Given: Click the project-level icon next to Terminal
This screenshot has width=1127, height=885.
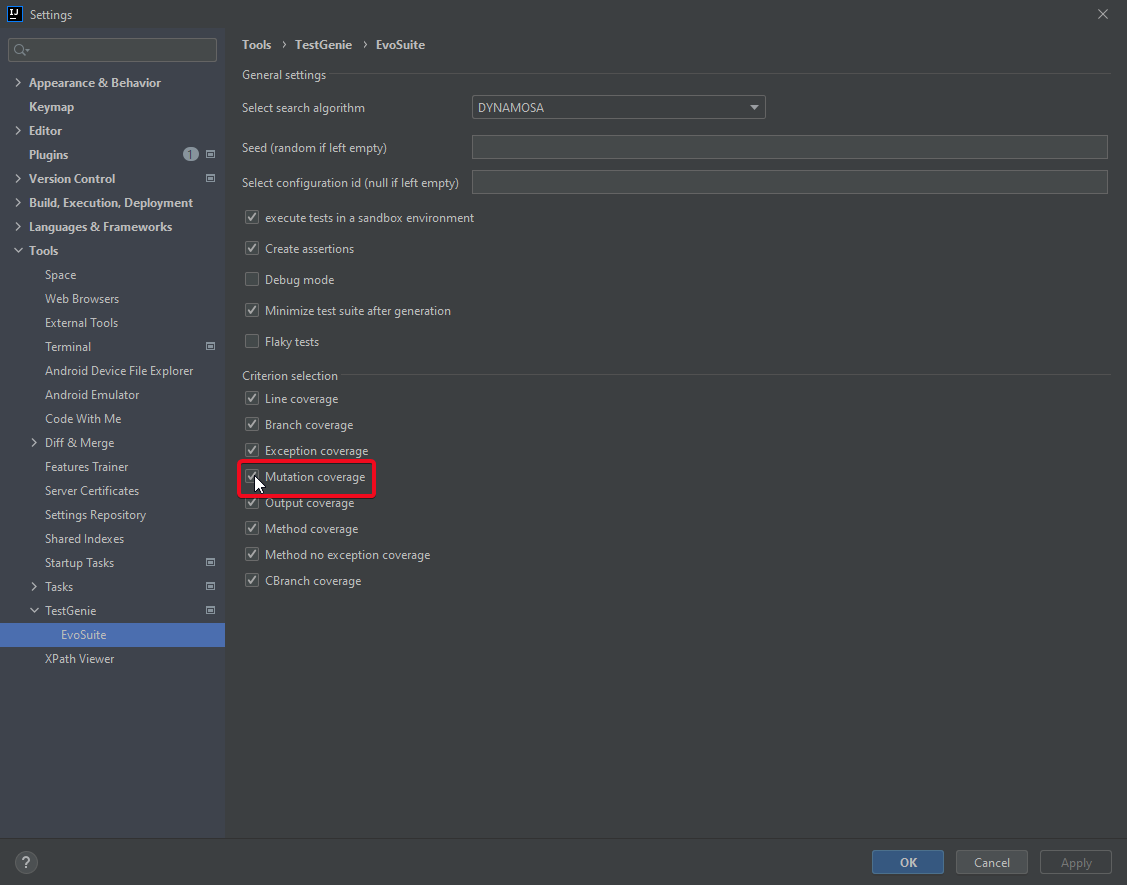Looking at the screenshot, I should coord(211,347).
